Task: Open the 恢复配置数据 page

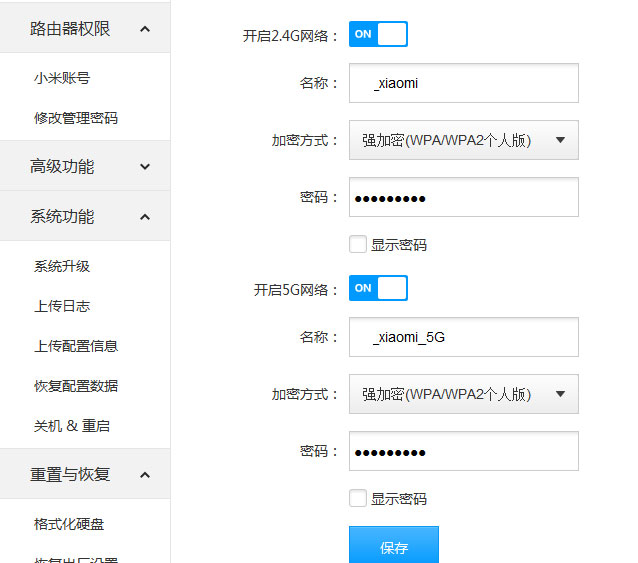Action: (76, 386)
